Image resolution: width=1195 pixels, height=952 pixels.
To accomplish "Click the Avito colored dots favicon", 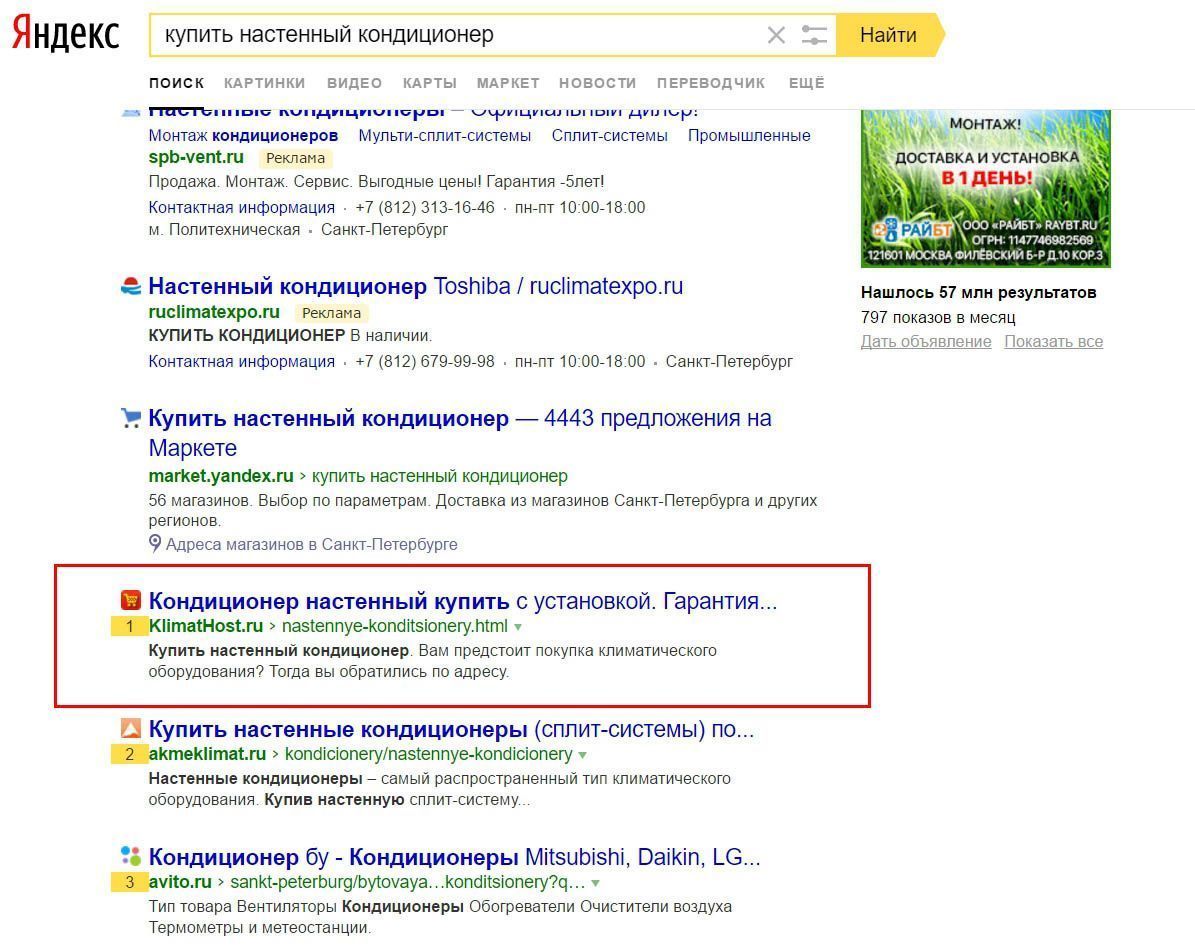I will click(131, 856).
